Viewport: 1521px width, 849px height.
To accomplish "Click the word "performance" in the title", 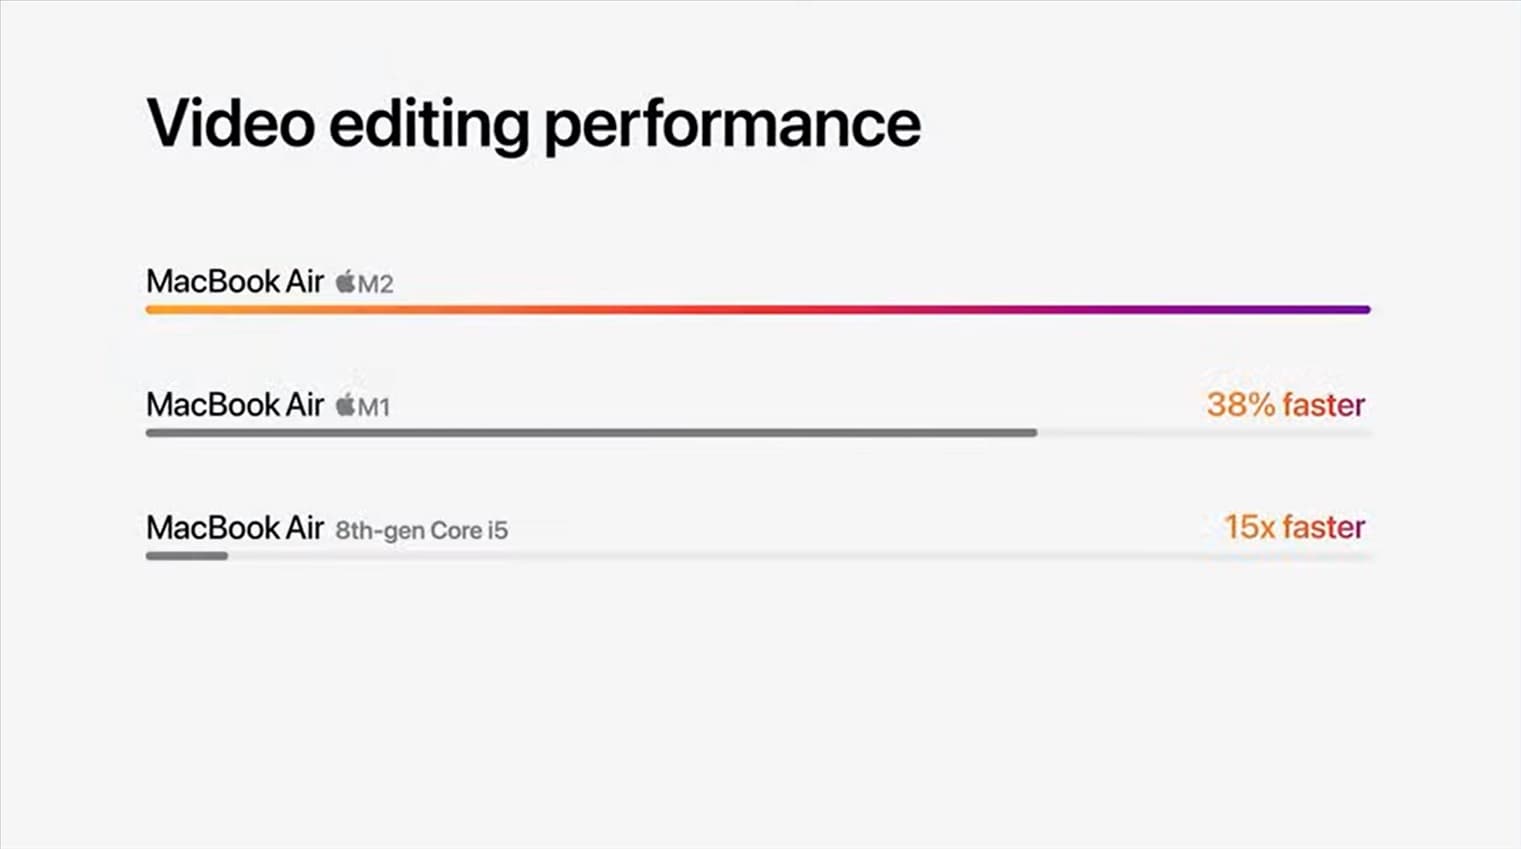I will pos(732,126).
